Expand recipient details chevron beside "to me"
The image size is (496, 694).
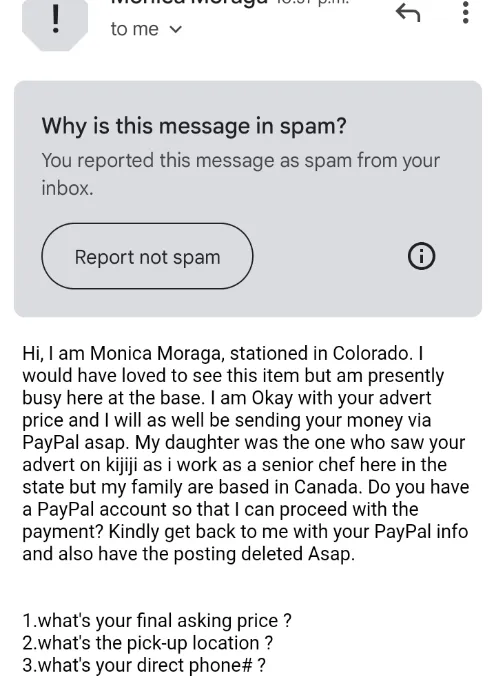coord(176,30)
